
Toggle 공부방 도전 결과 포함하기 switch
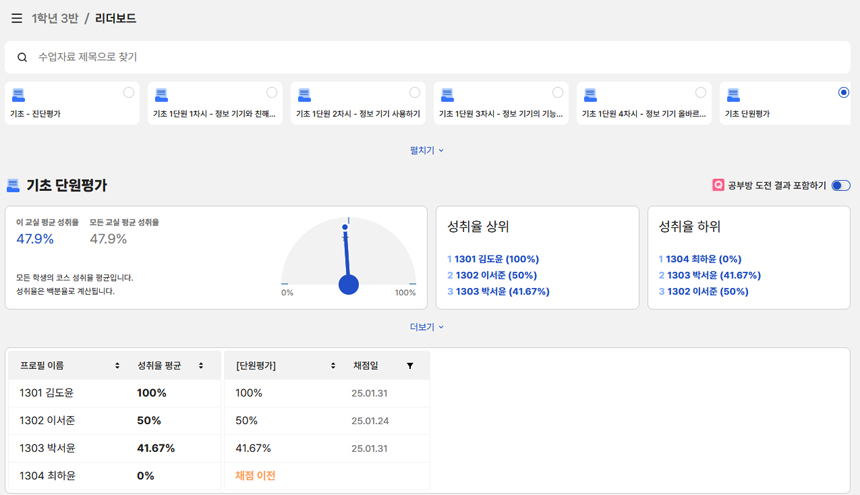click(x=841, y=185)
